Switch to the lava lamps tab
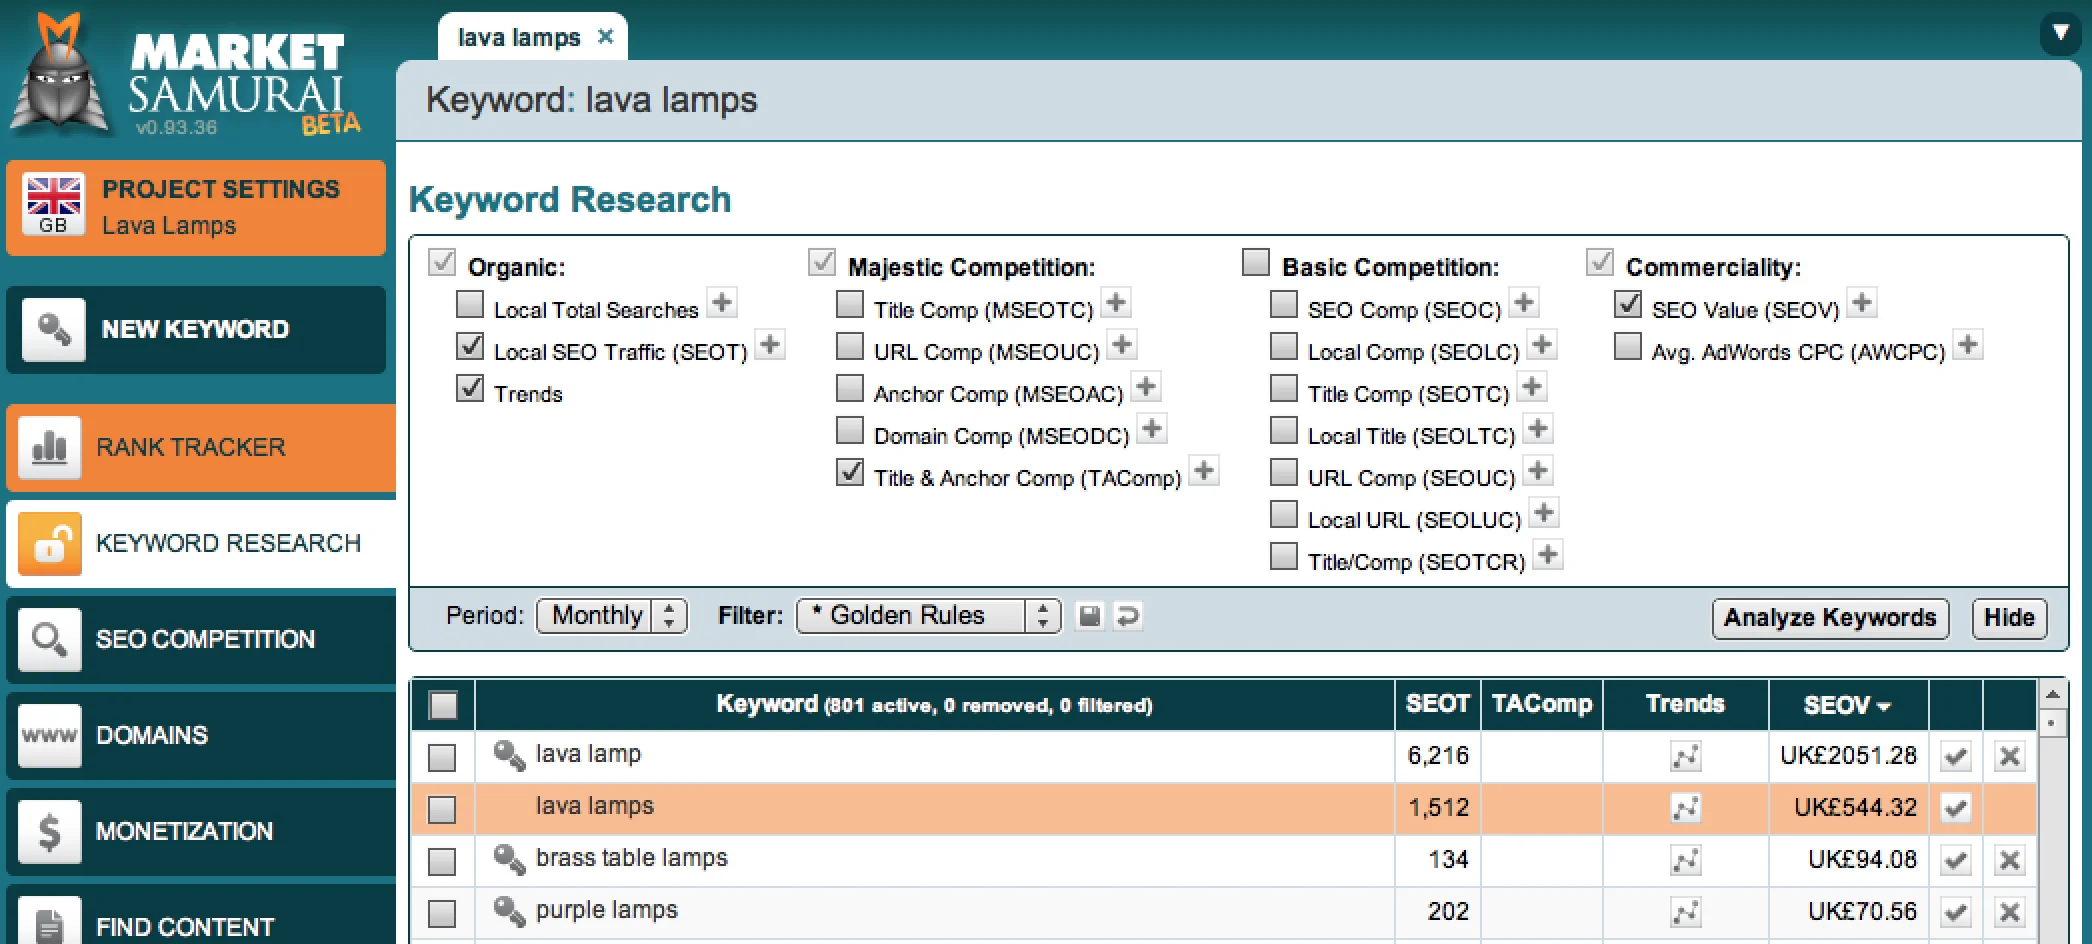 (x=519, y=38)
